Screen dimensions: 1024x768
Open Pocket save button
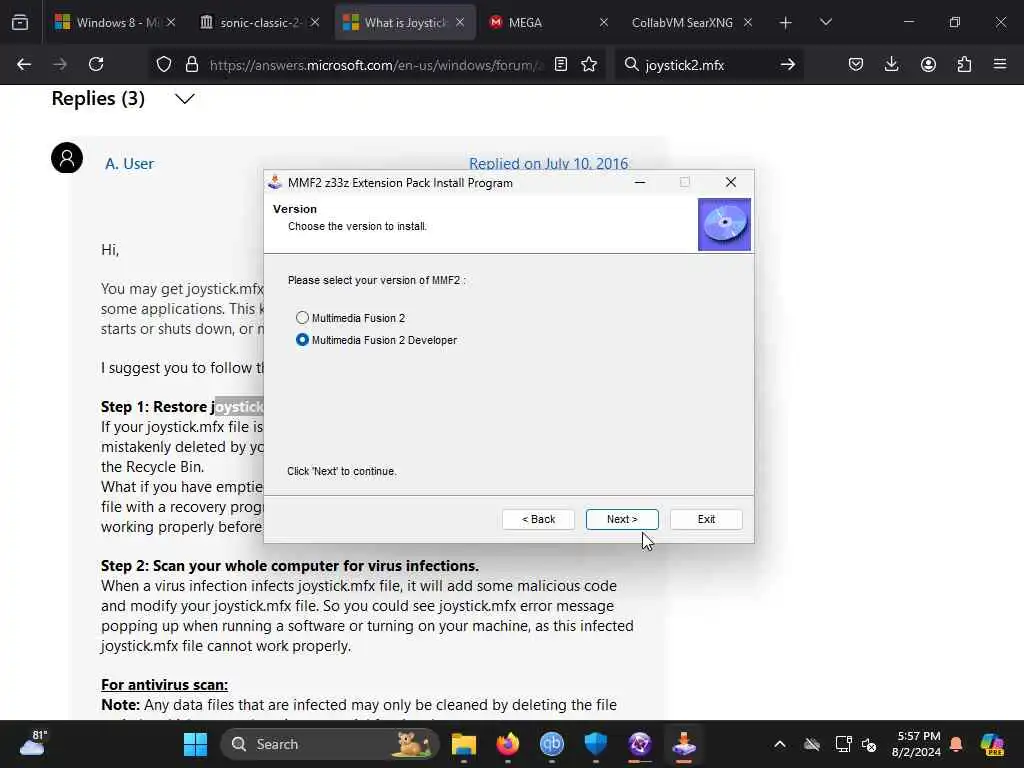pos(856,64)
